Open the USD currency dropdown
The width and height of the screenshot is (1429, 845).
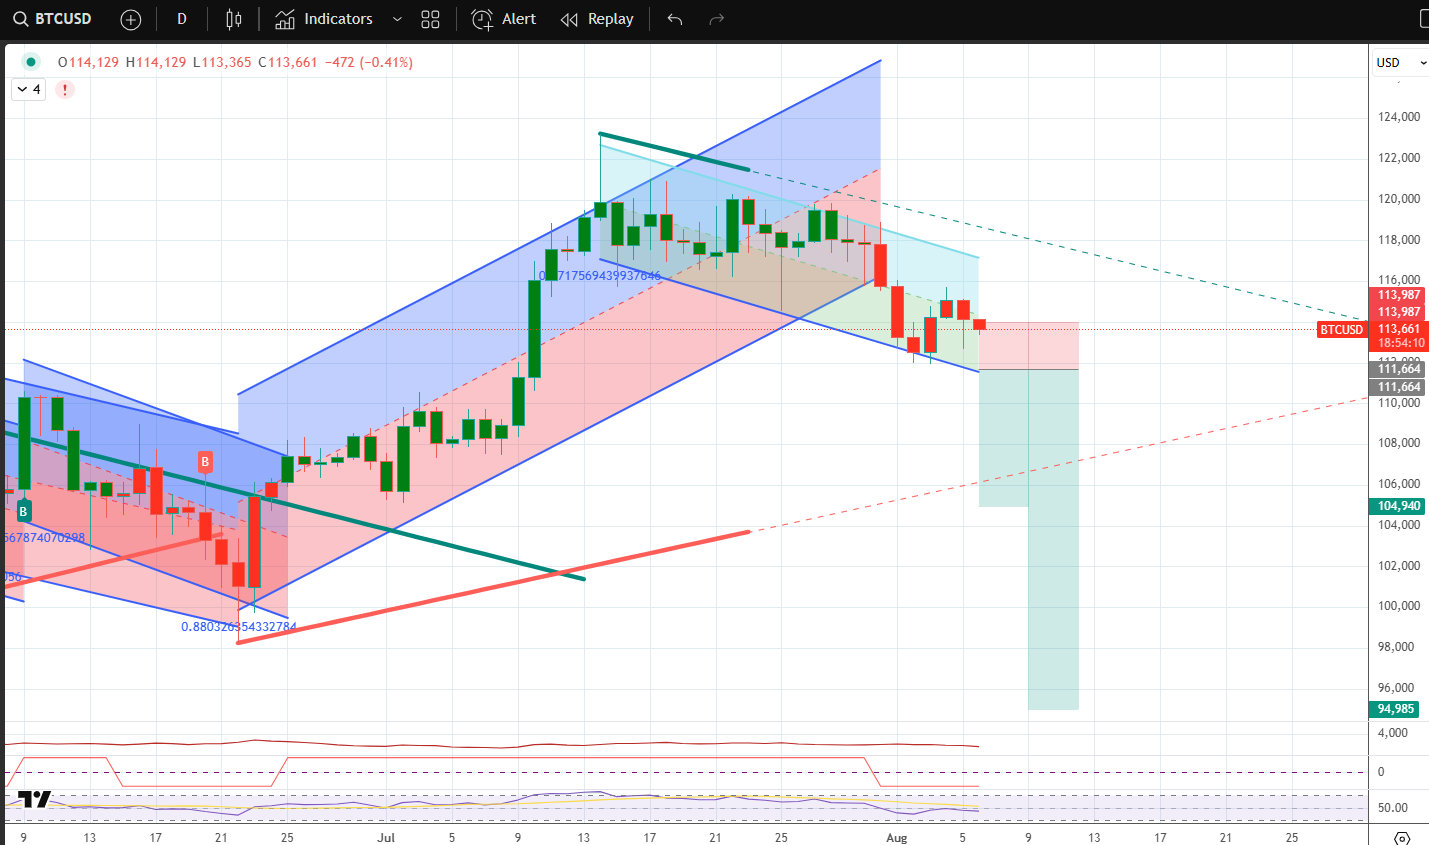click(x=1400, y=62)
